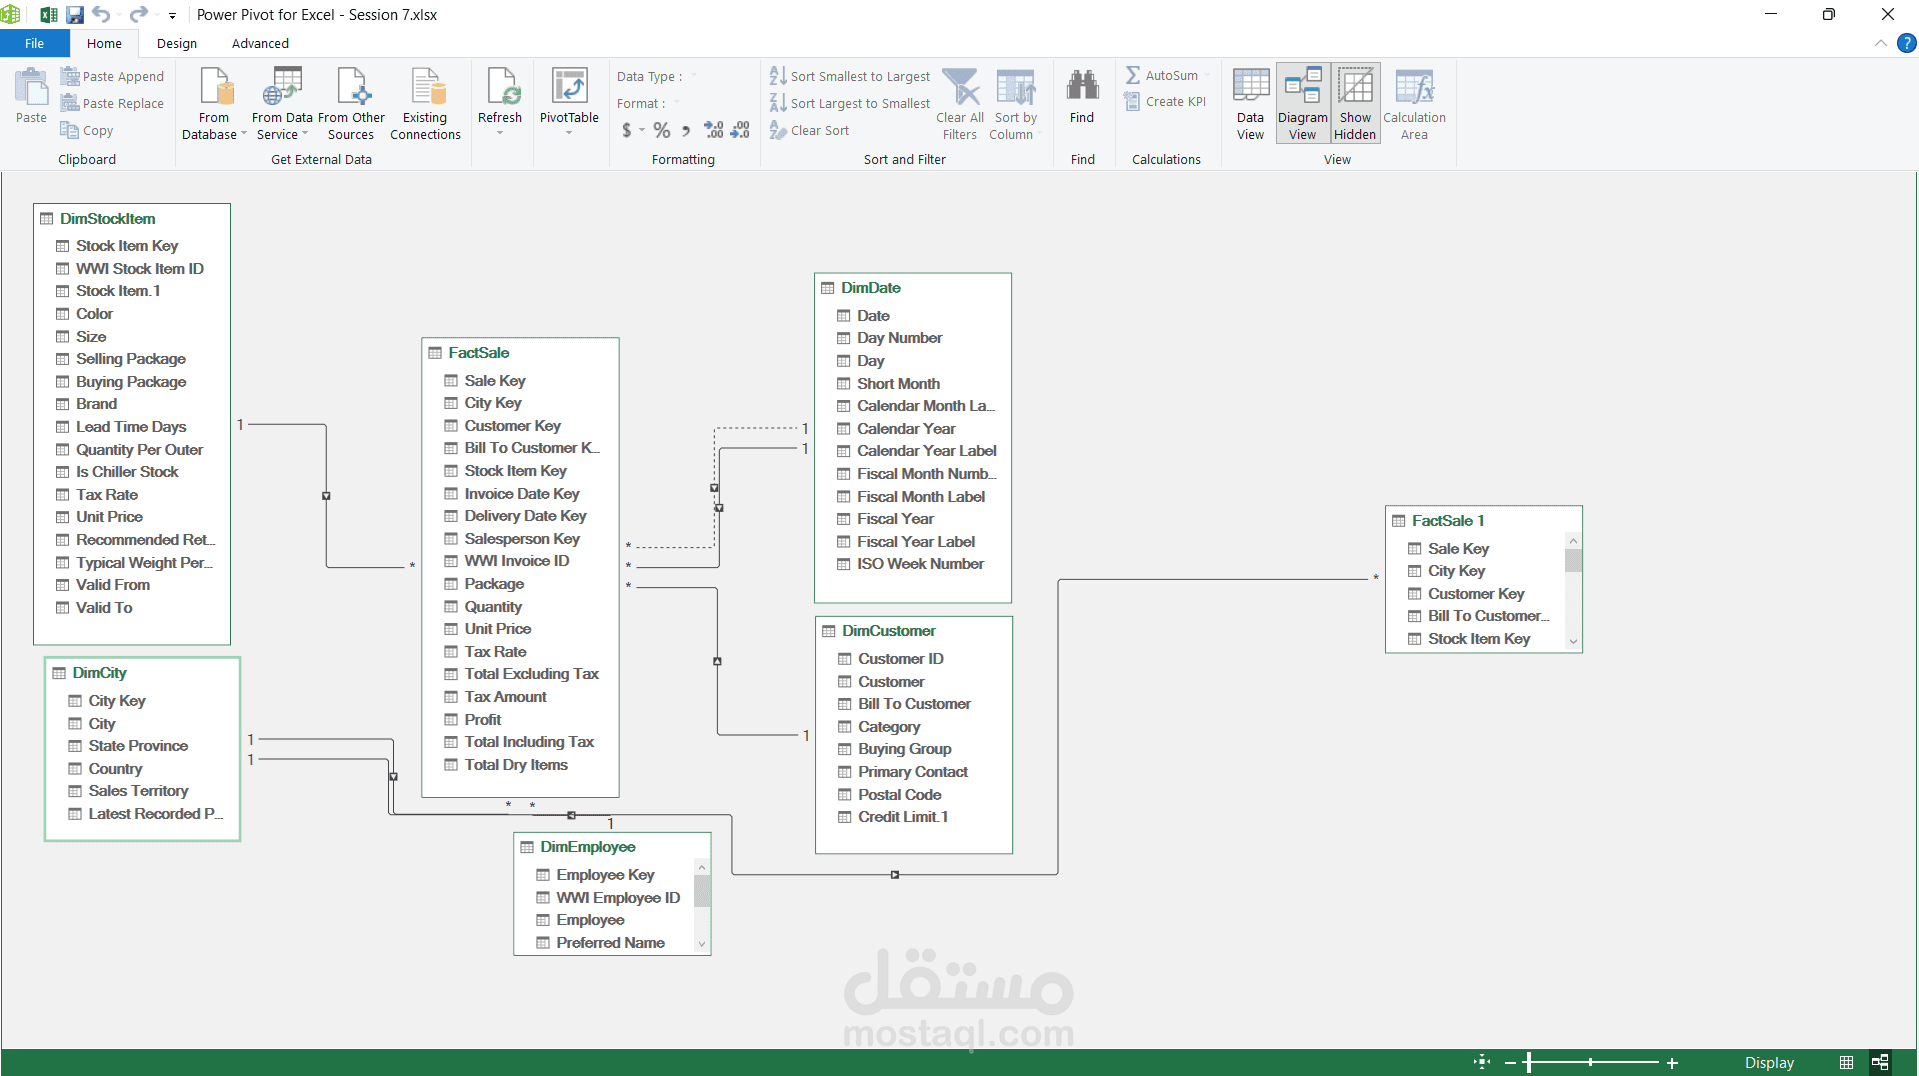Select the Home ribbon tab
Image resolution: width=1919 pixels, height=1076 pixels.
click(x=104, y=43)
